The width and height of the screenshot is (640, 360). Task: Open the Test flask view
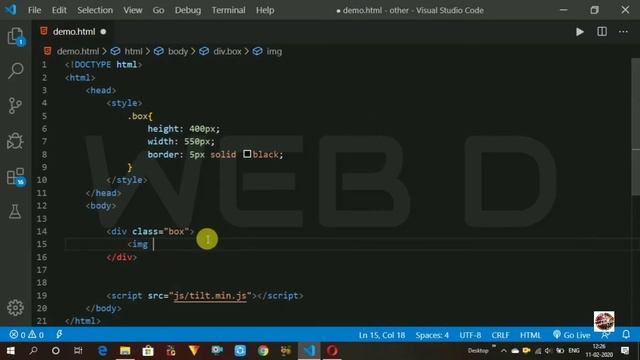click(x=16, y=211)
